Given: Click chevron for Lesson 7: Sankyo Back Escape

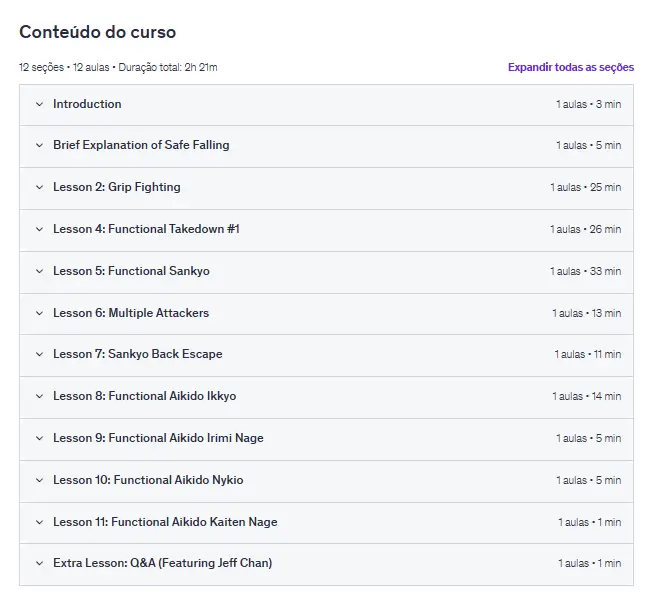Looking at the screenshot, I should (x=39, y=355).
